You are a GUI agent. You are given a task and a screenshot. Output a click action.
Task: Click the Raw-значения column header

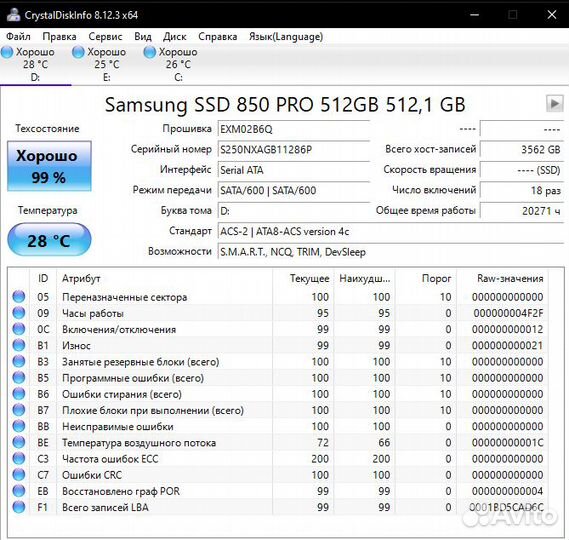[503, 278]
